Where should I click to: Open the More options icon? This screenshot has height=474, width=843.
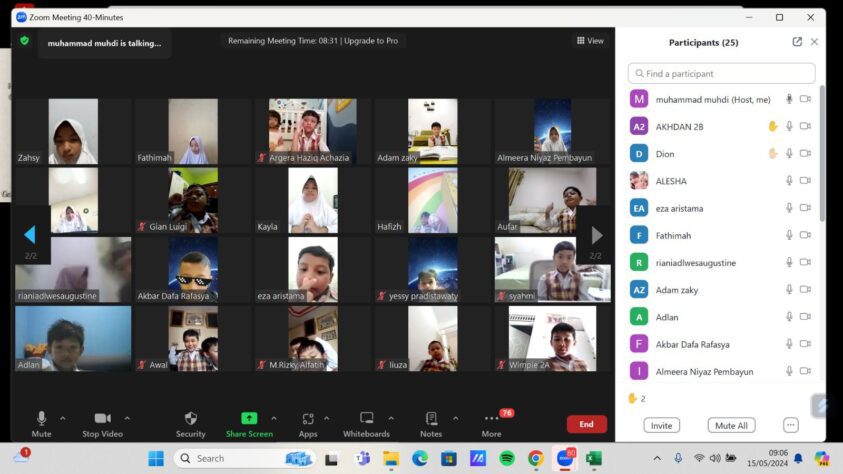click(490, 418)
